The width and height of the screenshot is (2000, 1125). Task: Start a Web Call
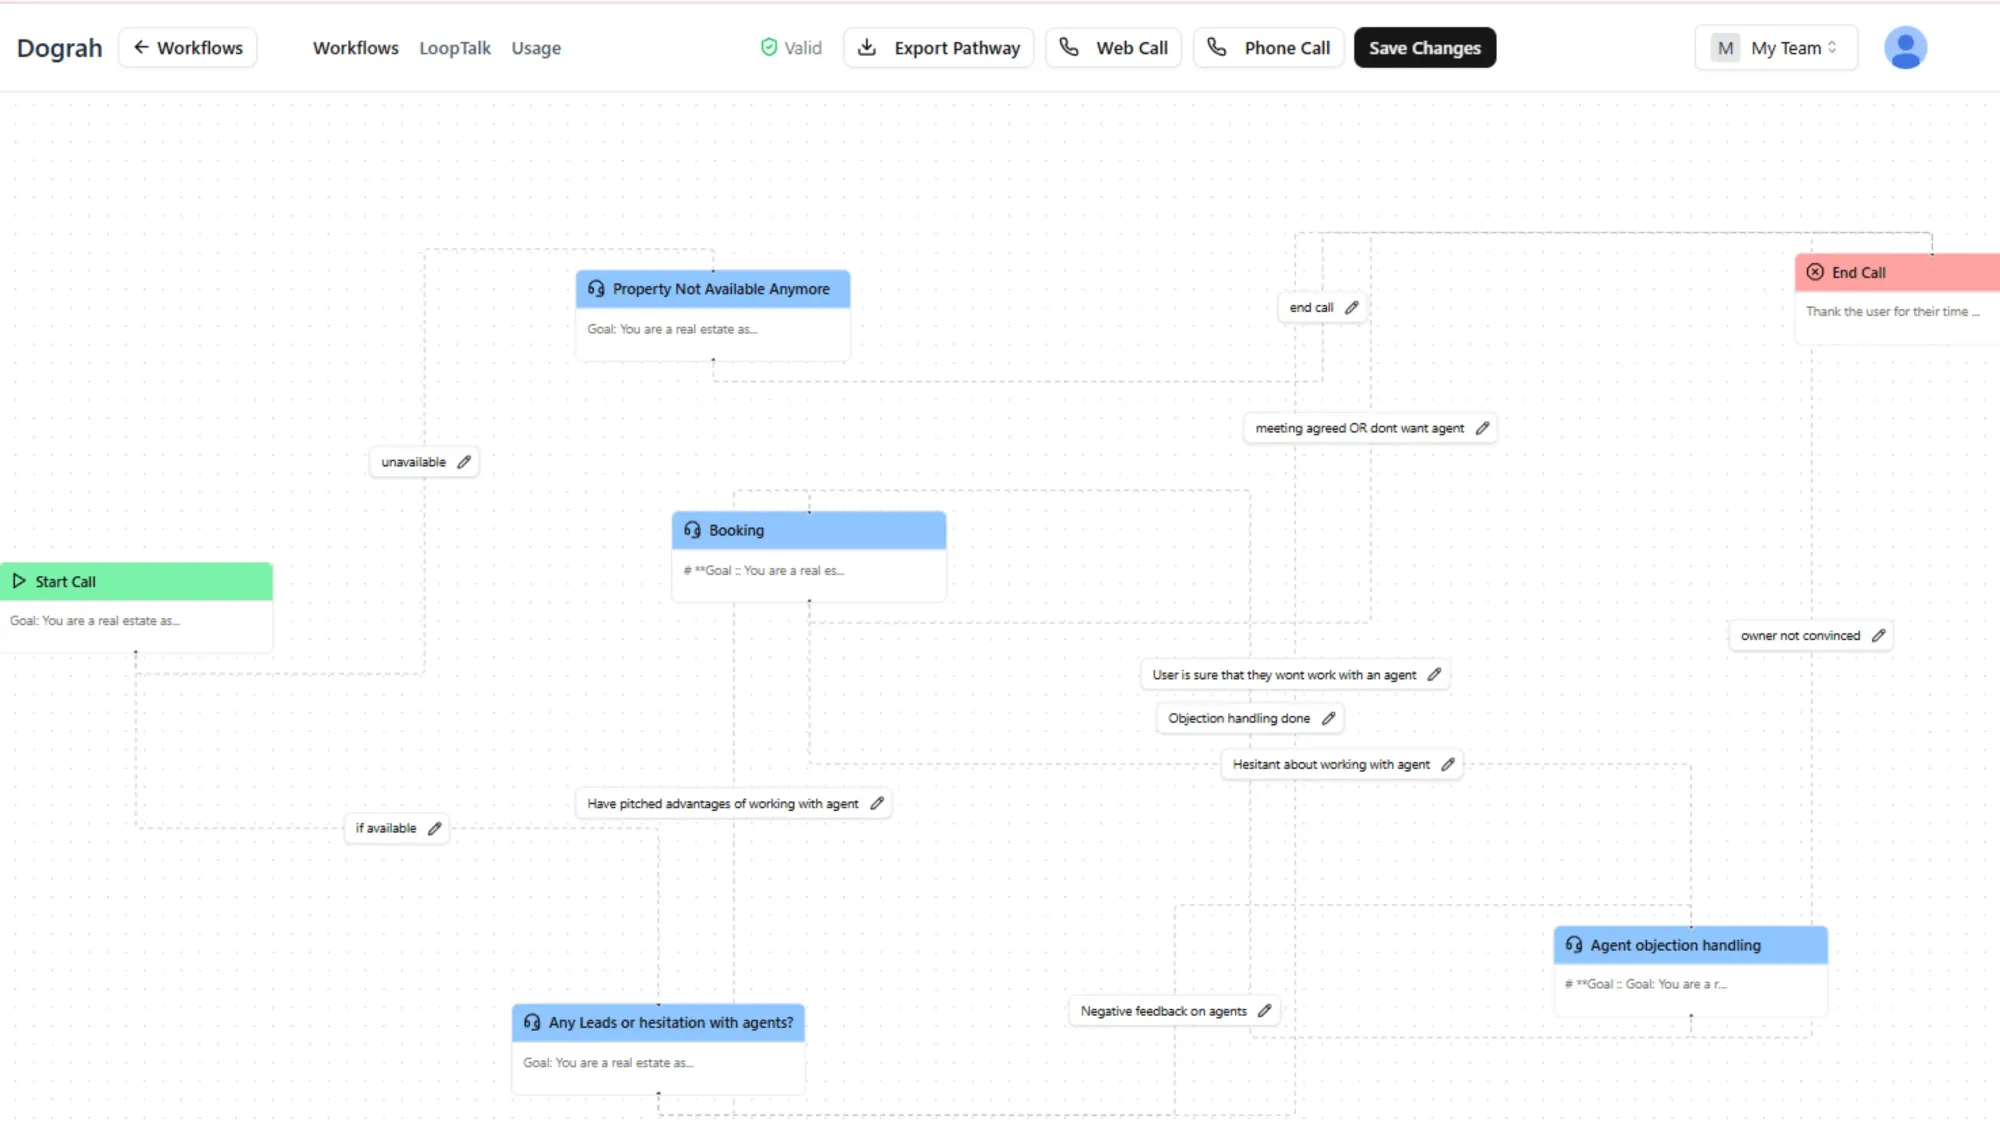[x=1114, y=47]
